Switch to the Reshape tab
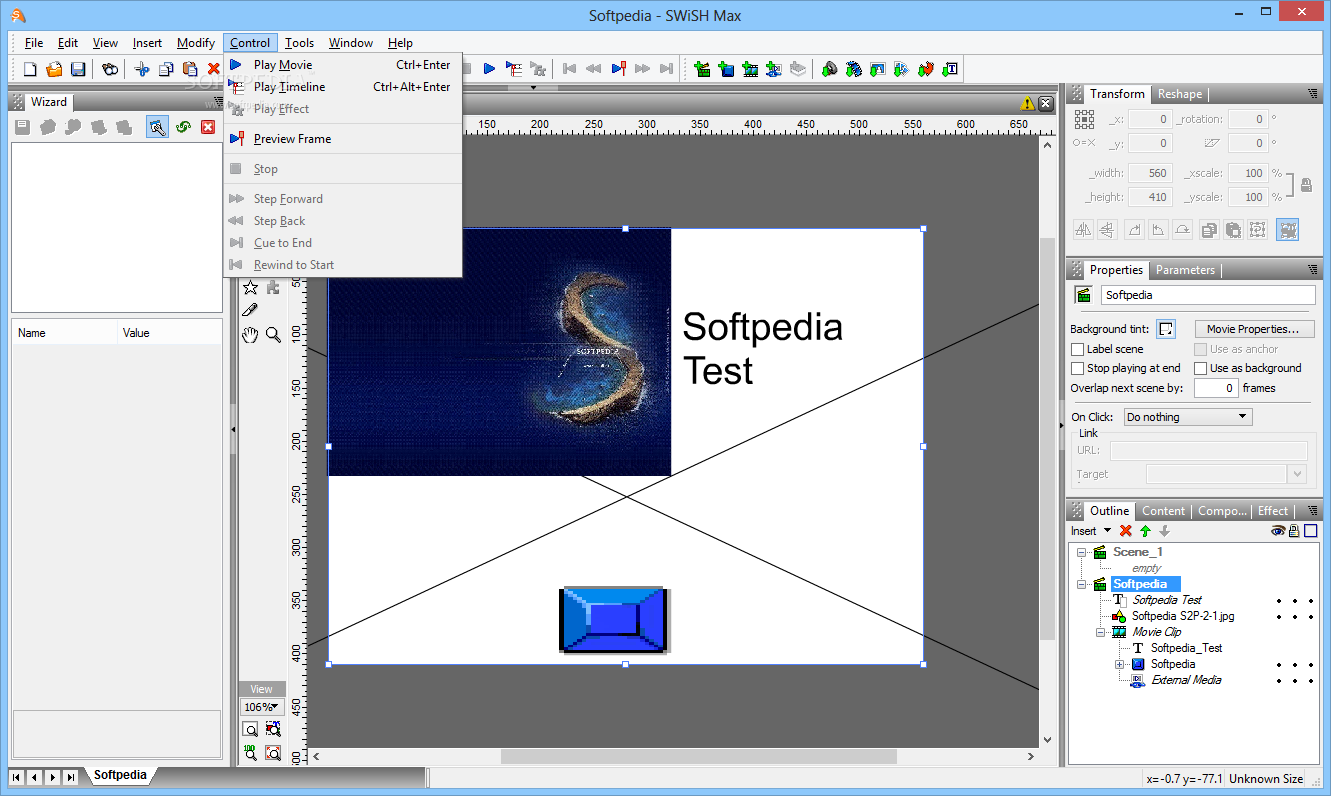Screen dimensions: 1331x796 1180,94
